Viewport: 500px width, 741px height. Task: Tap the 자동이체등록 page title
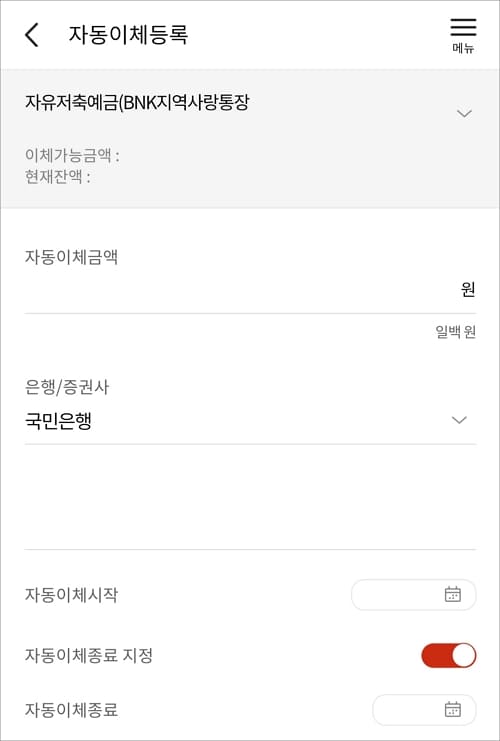coord(129,34)
